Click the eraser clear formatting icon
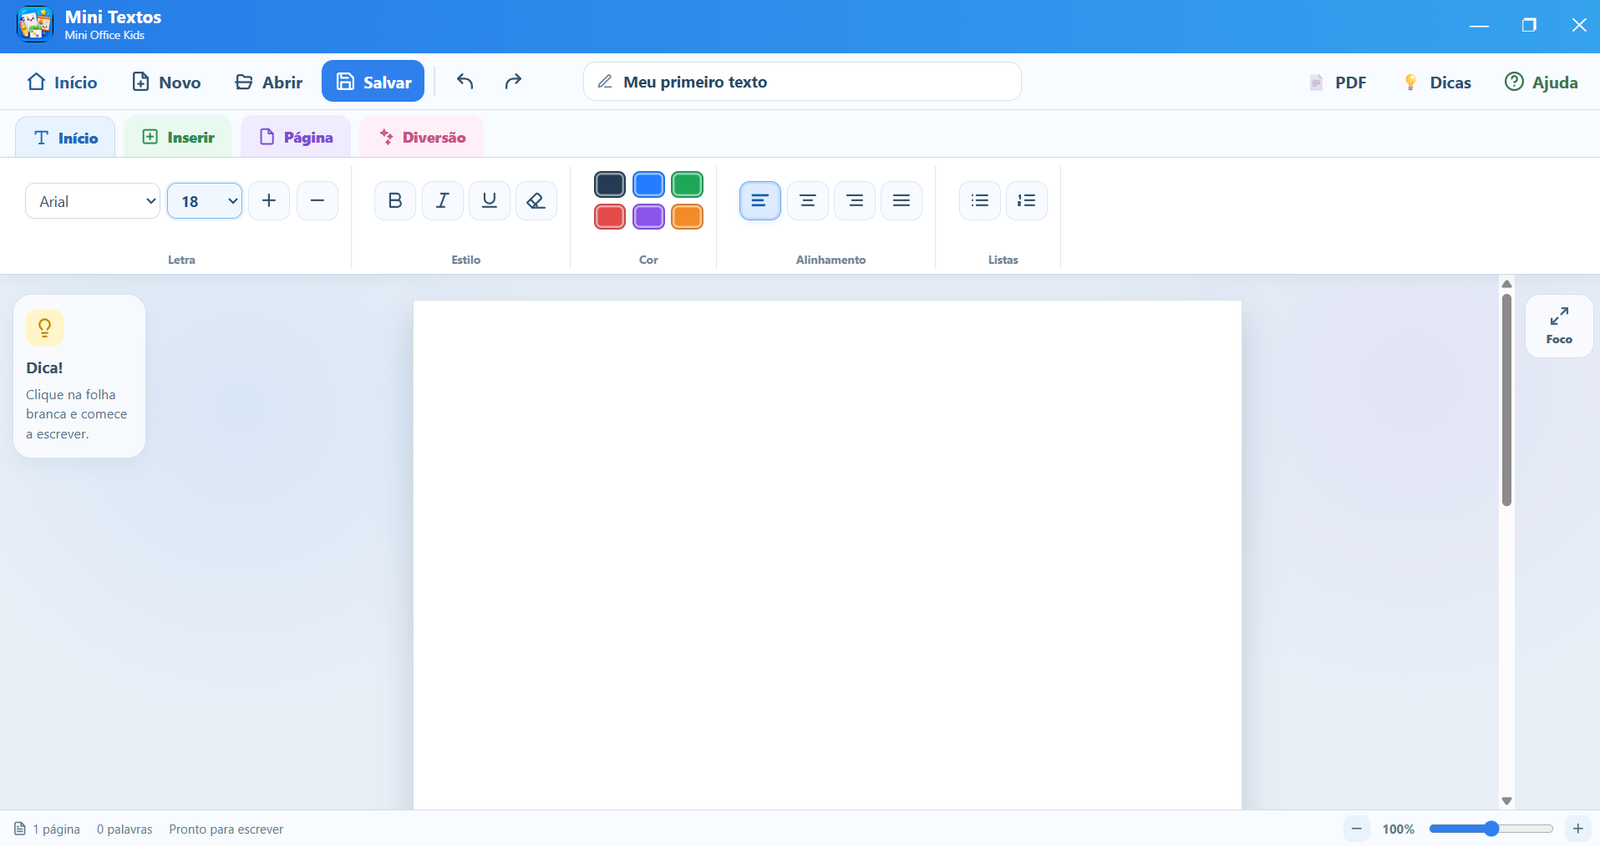1600x846 pixels. coord(536,201)
